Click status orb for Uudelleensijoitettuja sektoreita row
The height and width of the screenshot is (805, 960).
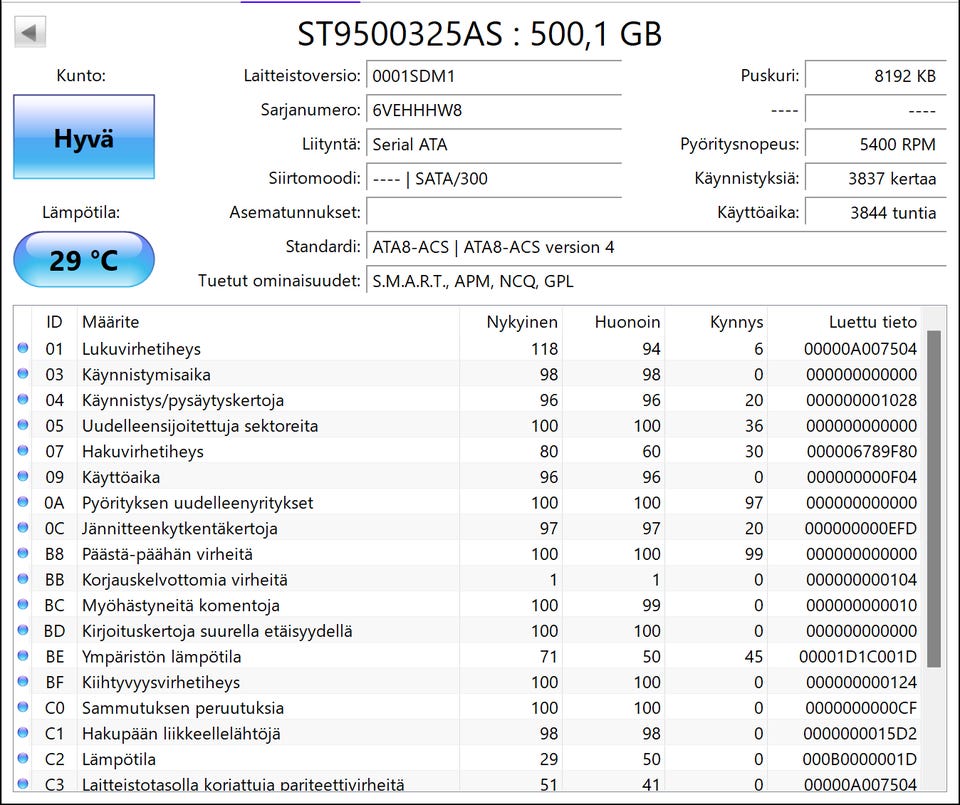point(23,426)
